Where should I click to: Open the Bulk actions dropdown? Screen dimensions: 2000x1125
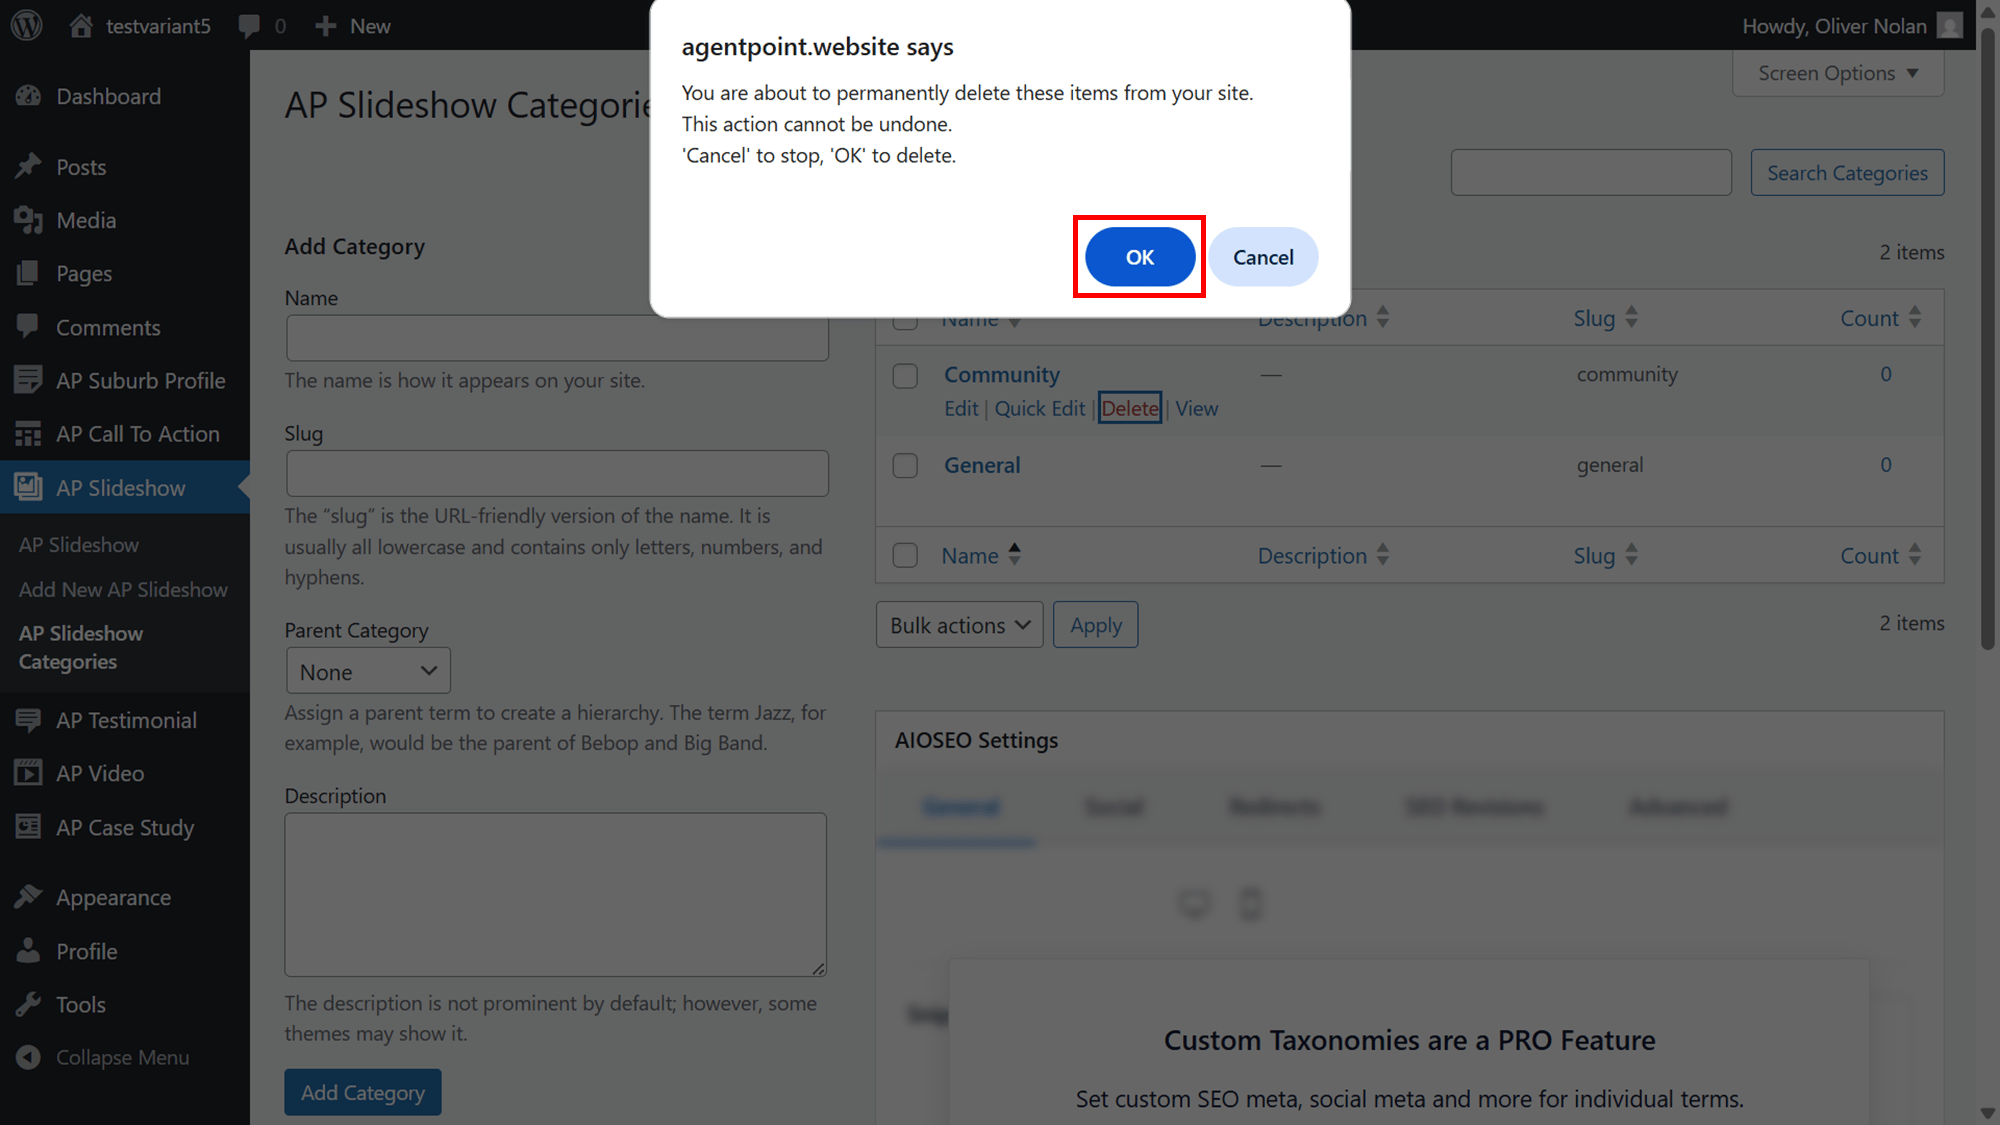(x=960, y=625)
